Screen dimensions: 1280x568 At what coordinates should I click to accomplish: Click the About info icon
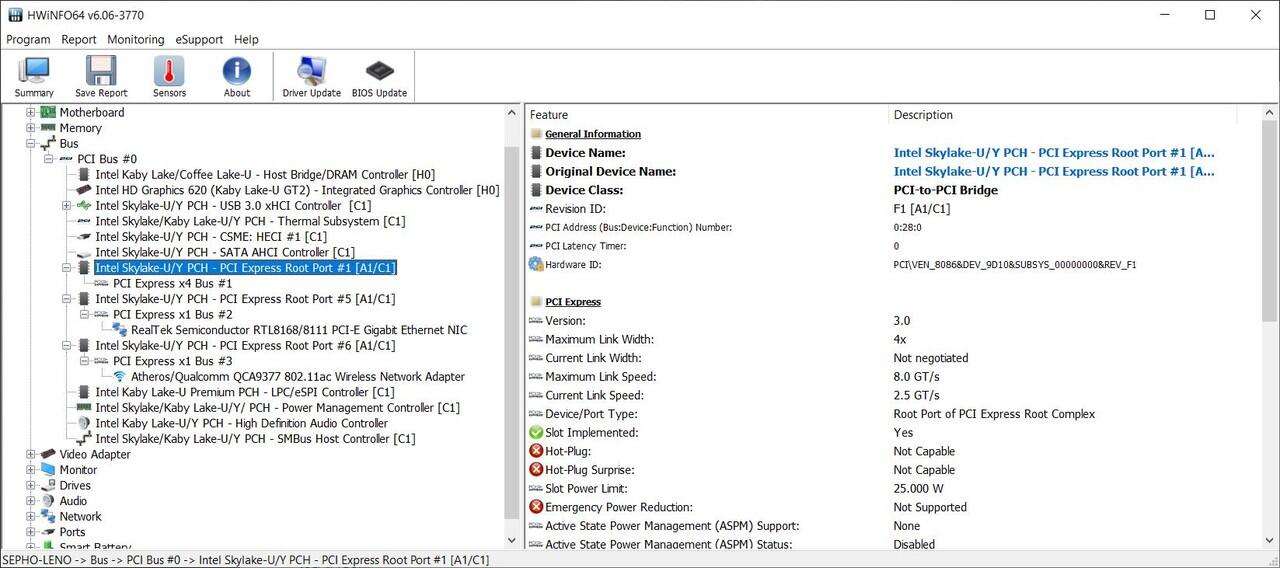point(237,76)
